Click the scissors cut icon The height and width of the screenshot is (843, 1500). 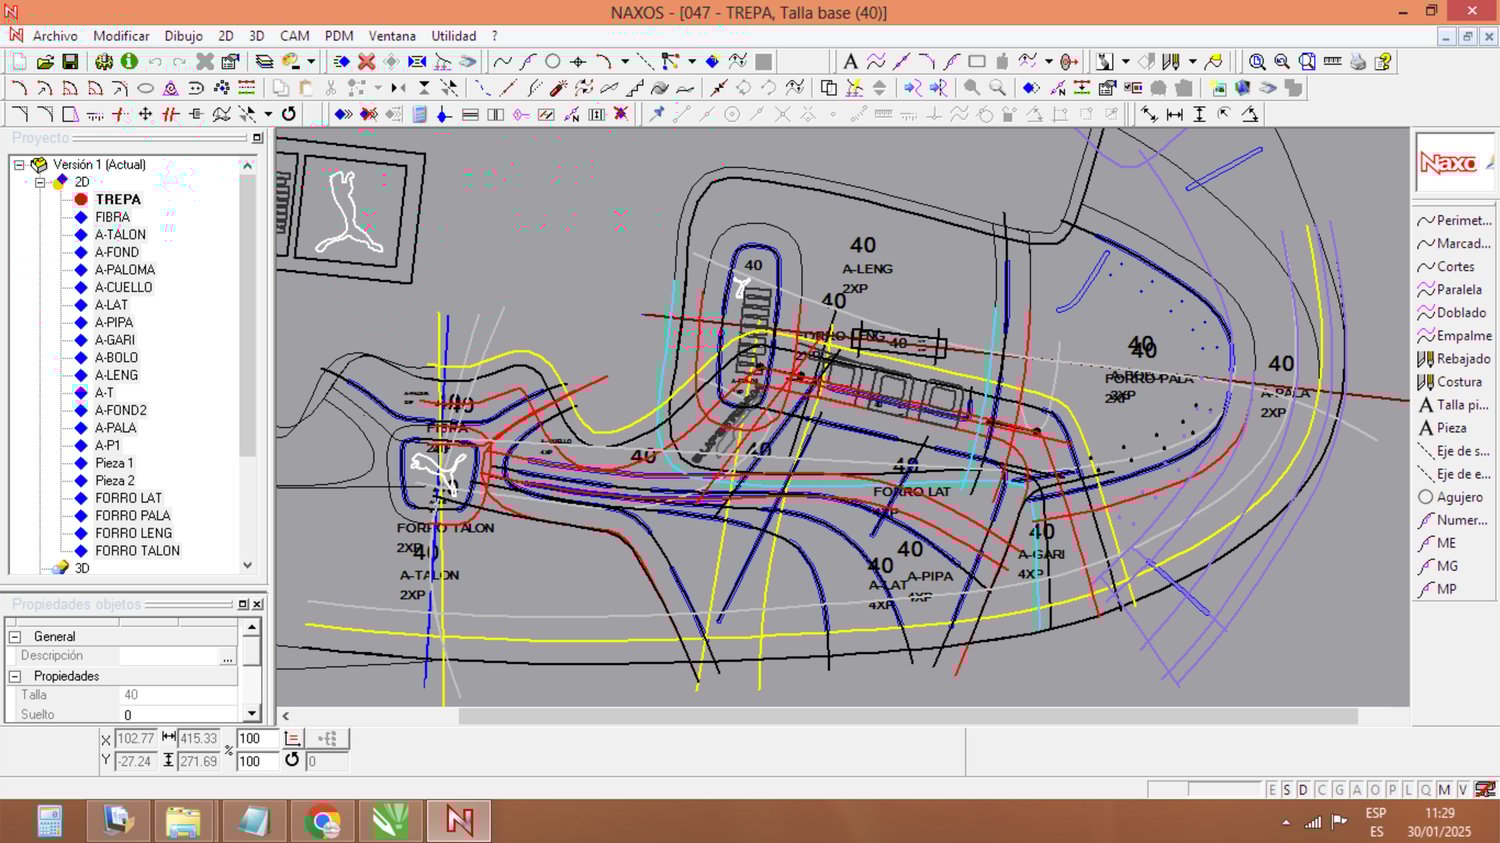point(331,88)
